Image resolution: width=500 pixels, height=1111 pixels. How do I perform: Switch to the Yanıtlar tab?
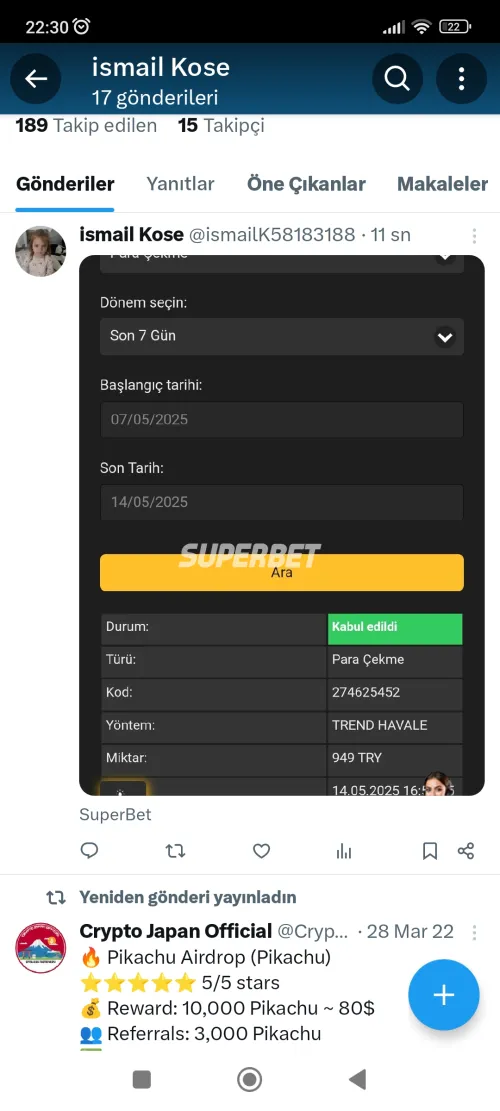(x=181, y=184)
